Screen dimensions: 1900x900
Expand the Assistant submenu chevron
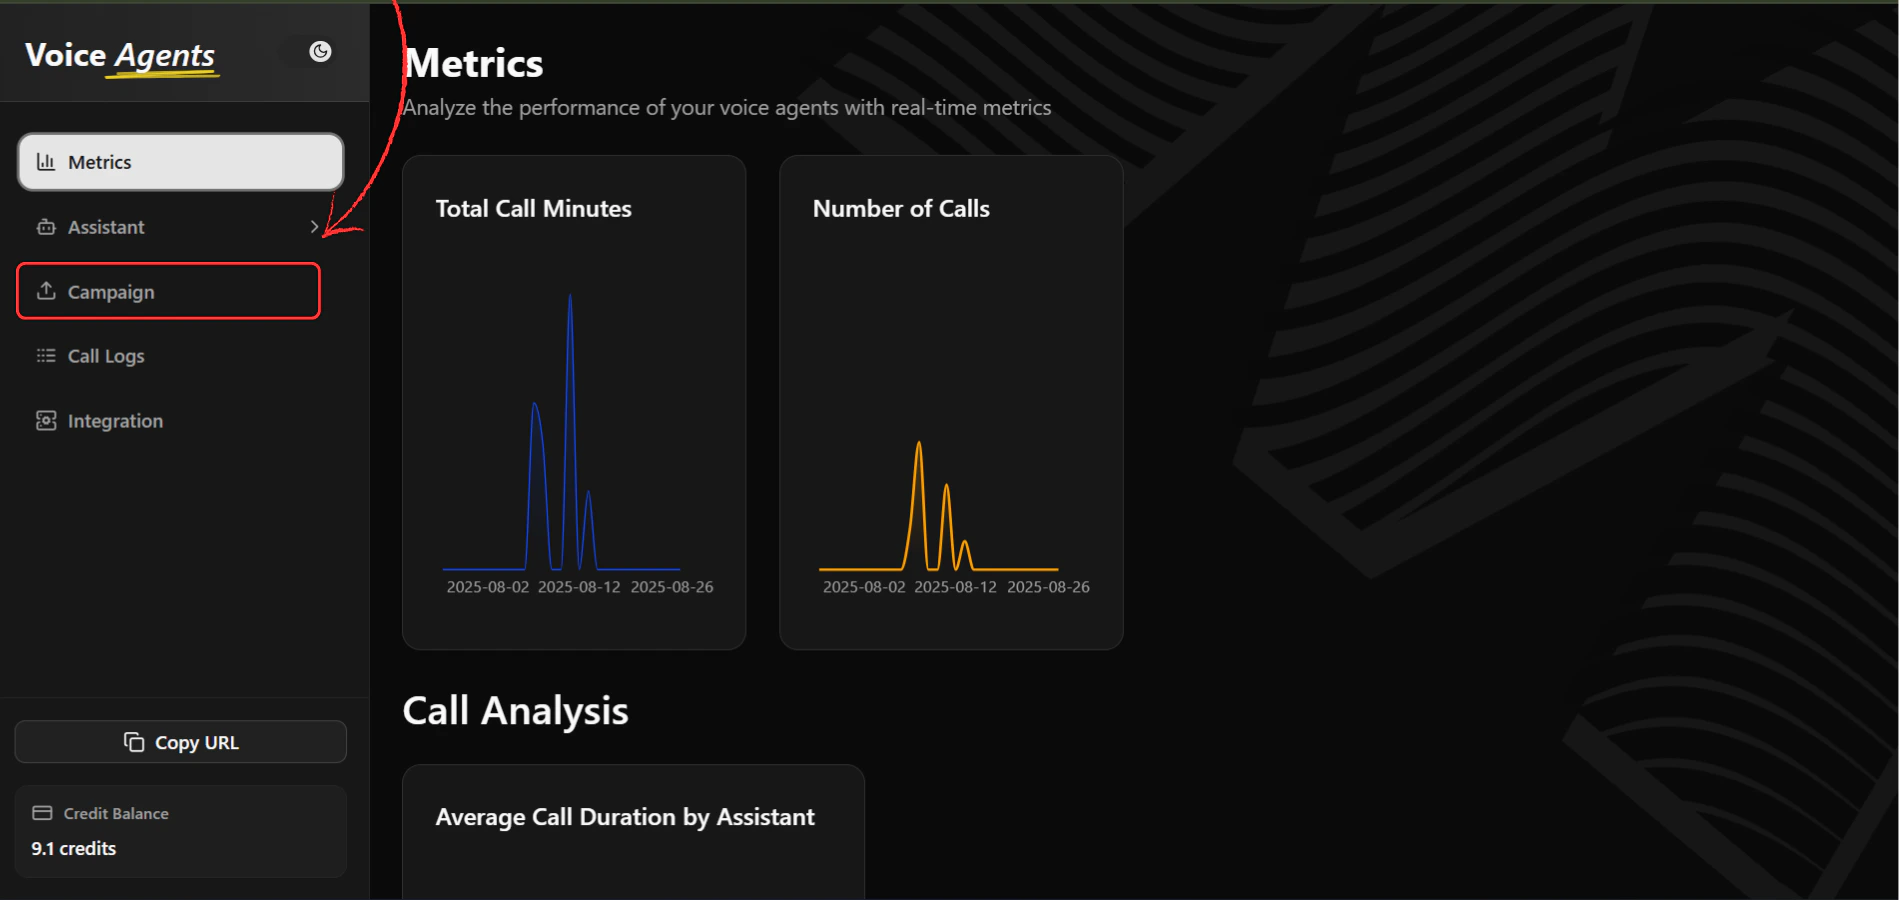(315, 227)
